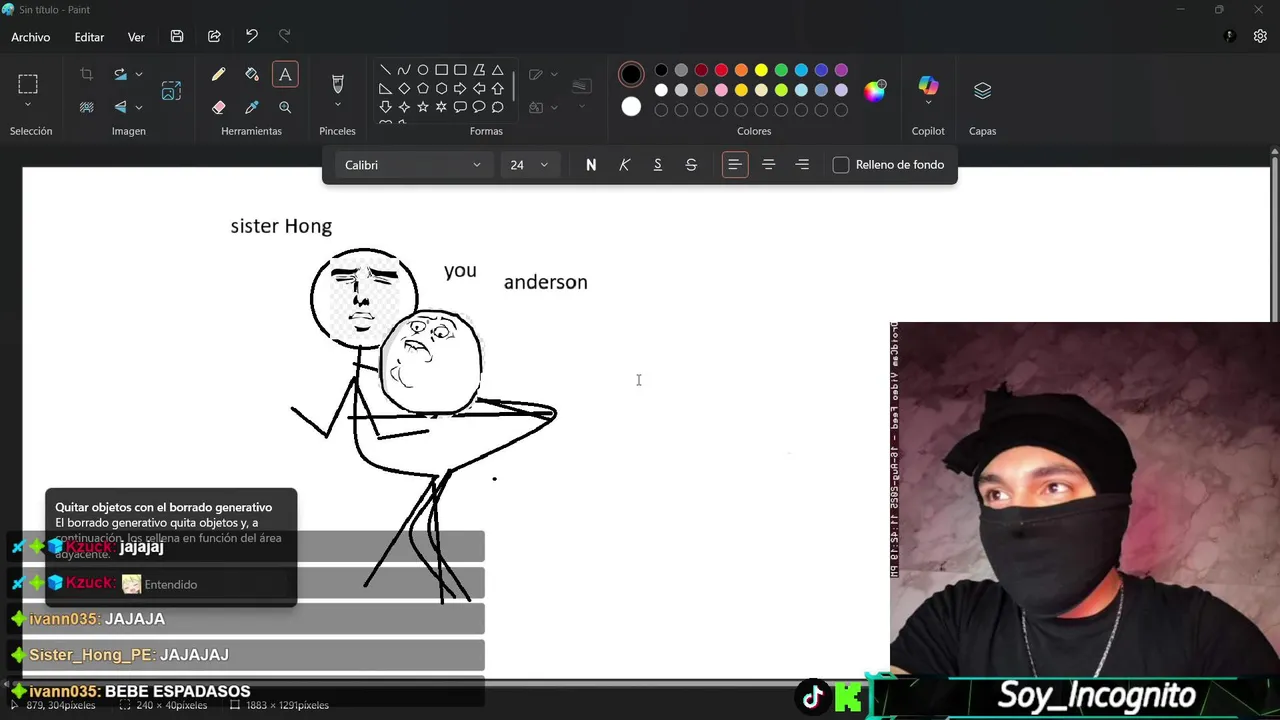Image resolution: width=1280 pixels, height=720 pixels.
Task: Open the shape size thickness control
Action: (x=582, y=86)
